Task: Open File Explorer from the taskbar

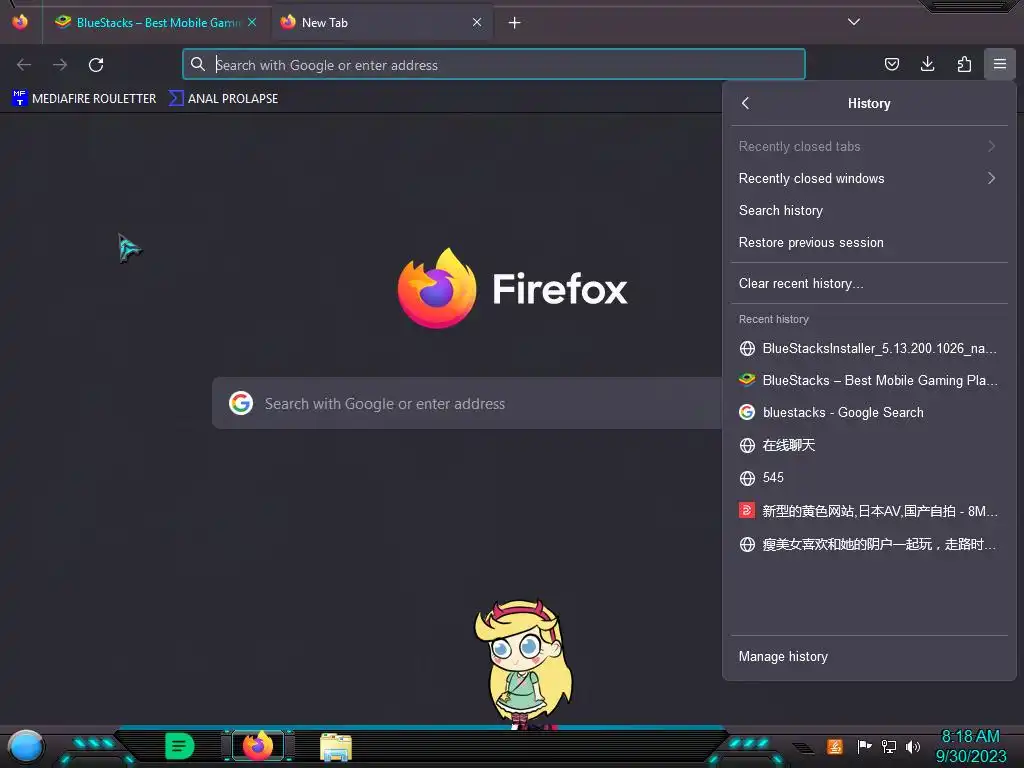Action: [336, 747]
